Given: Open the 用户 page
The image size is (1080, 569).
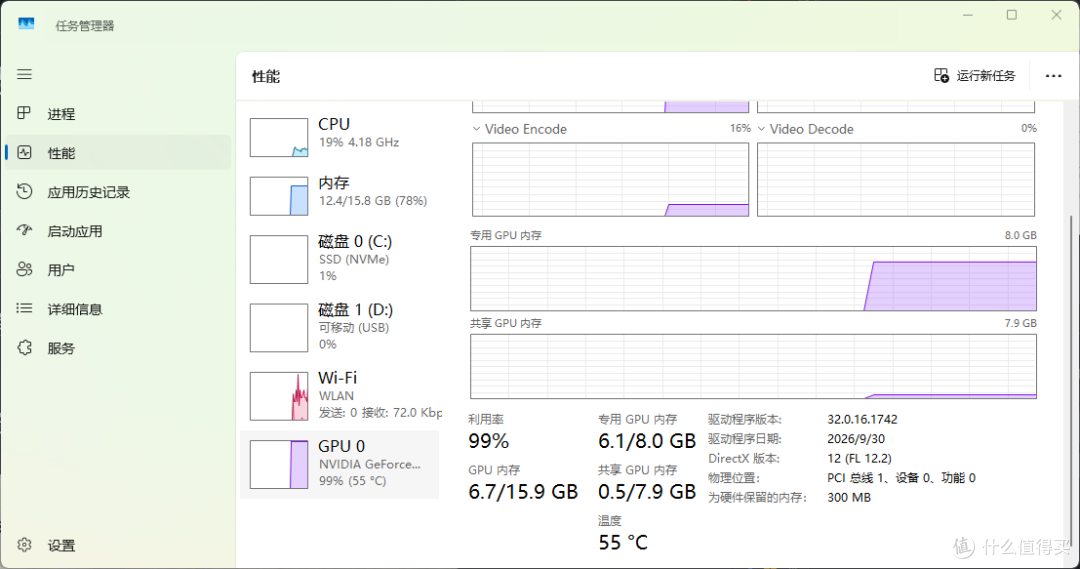Looking at the screenshot, I should pyautogui.click(x=118, y=270).
